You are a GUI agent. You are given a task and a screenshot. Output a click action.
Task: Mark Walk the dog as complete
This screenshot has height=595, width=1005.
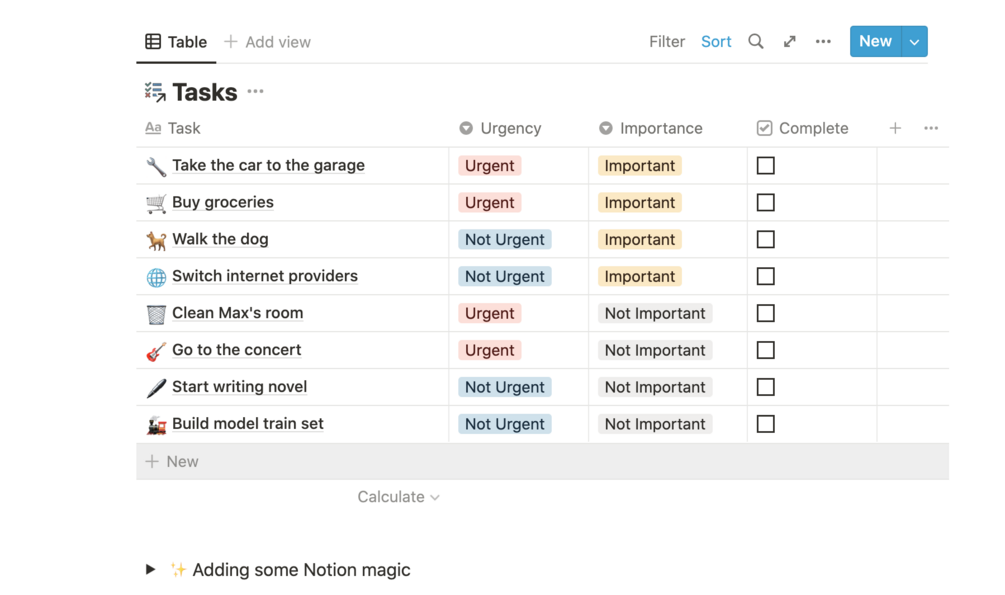766,240
